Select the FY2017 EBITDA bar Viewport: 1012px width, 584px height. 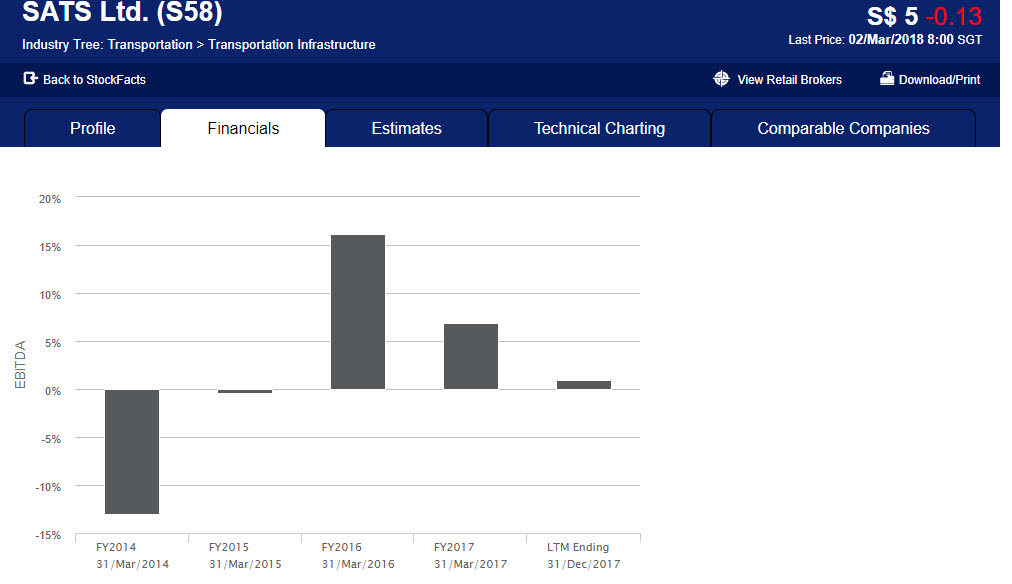tap(470, 355)
